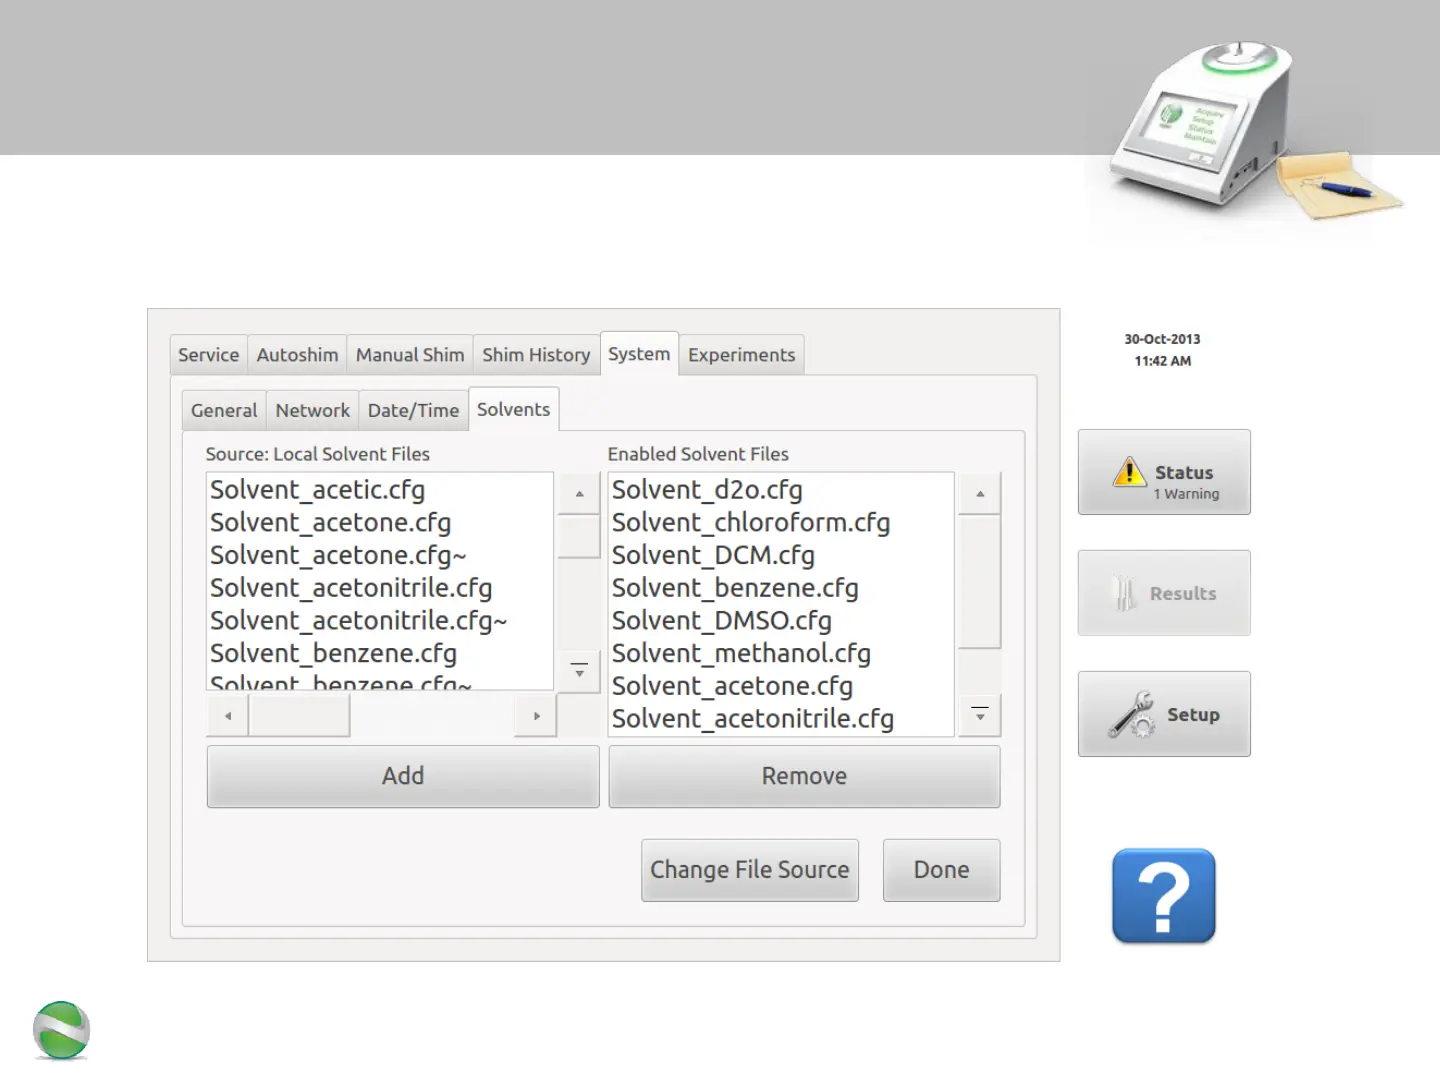Image resolution: width=1440 pixels, height=1080 pixels.
Task: Go to the Manual Shim tab
Action: [410, 355]
